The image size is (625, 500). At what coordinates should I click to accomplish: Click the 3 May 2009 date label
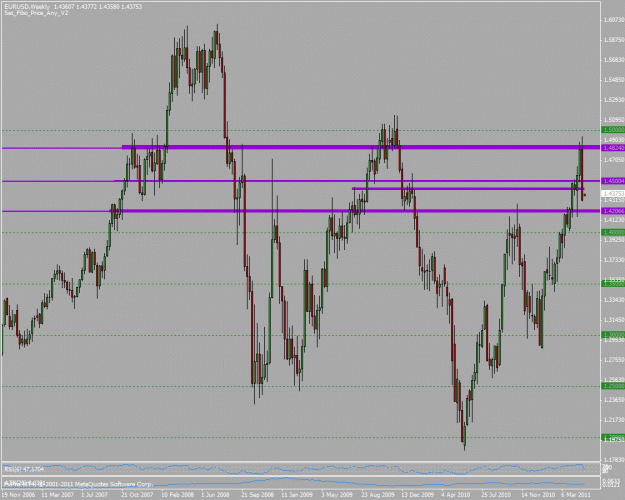tap(337, 495)
